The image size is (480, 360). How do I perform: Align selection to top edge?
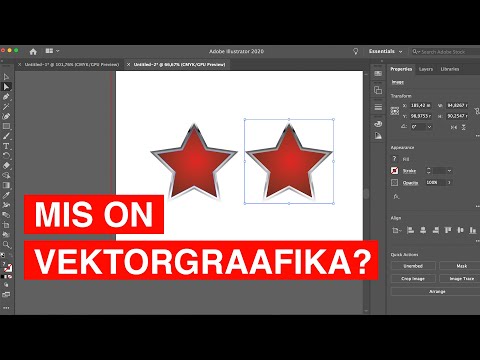click(x=448, y=230)
